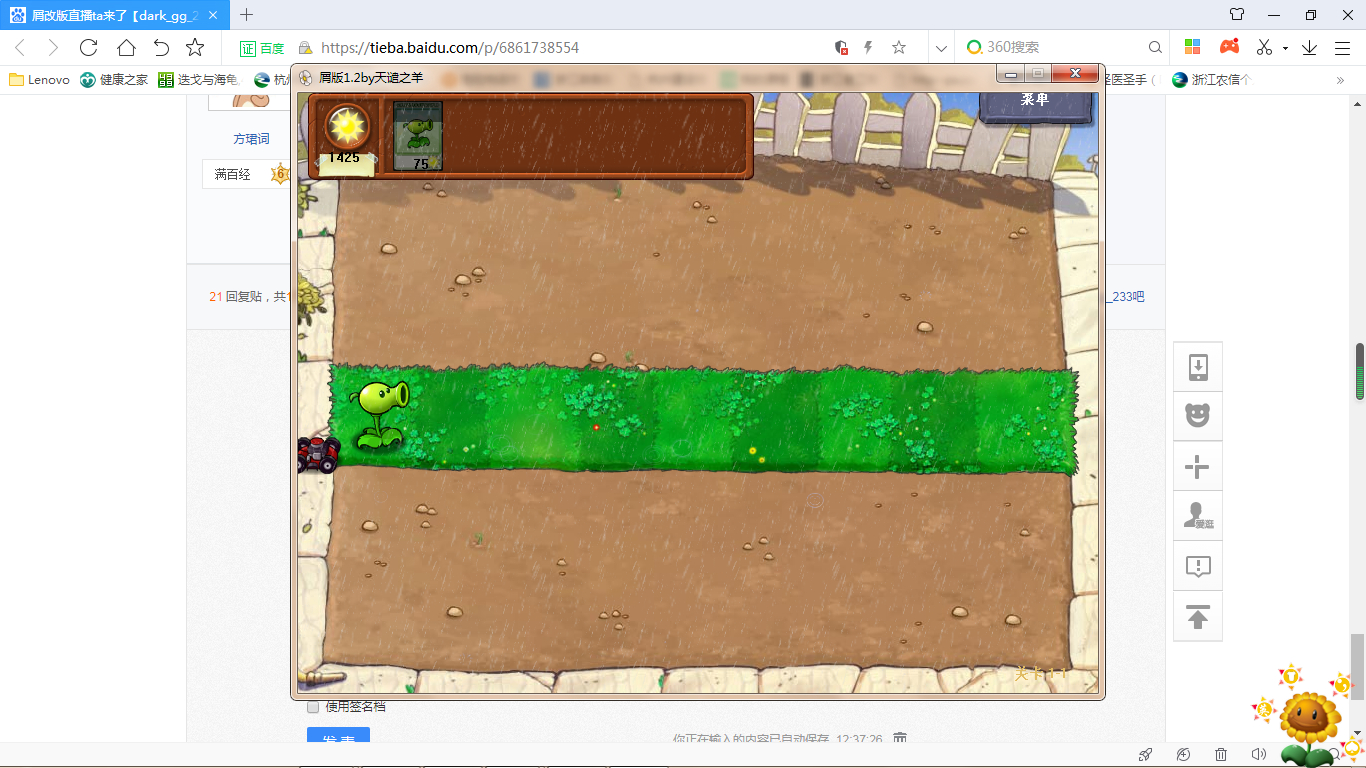Click the red lawn mower on the grass row
This screenshot has width=1366, height=768.
tap(318, 454)
